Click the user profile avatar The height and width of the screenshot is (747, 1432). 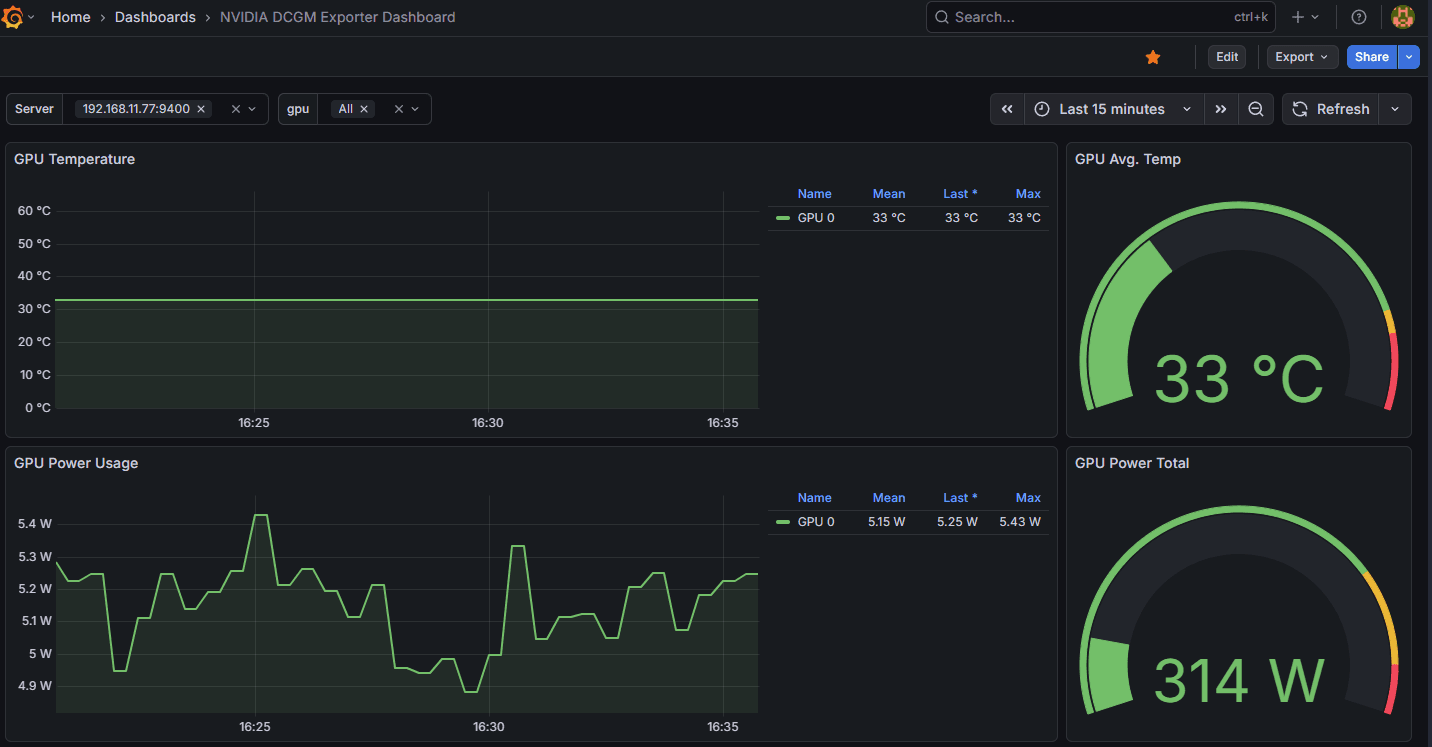1403,17
